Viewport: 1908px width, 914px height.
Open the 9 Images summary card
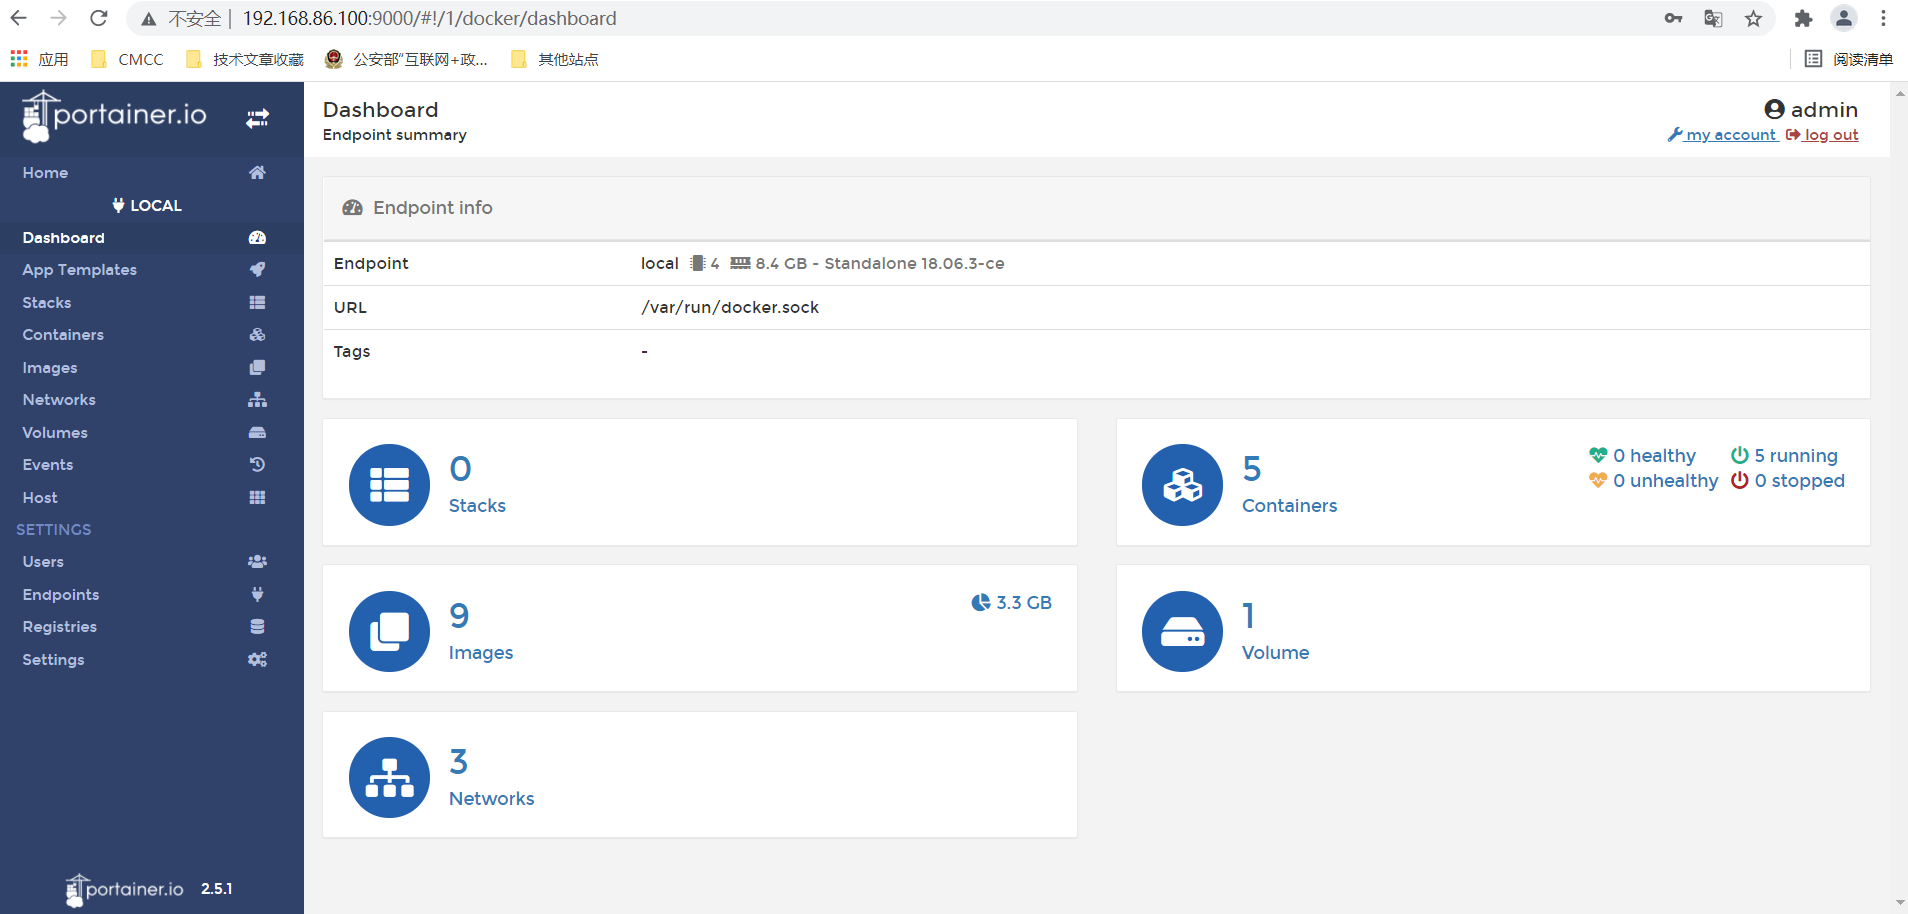[699, 628]
